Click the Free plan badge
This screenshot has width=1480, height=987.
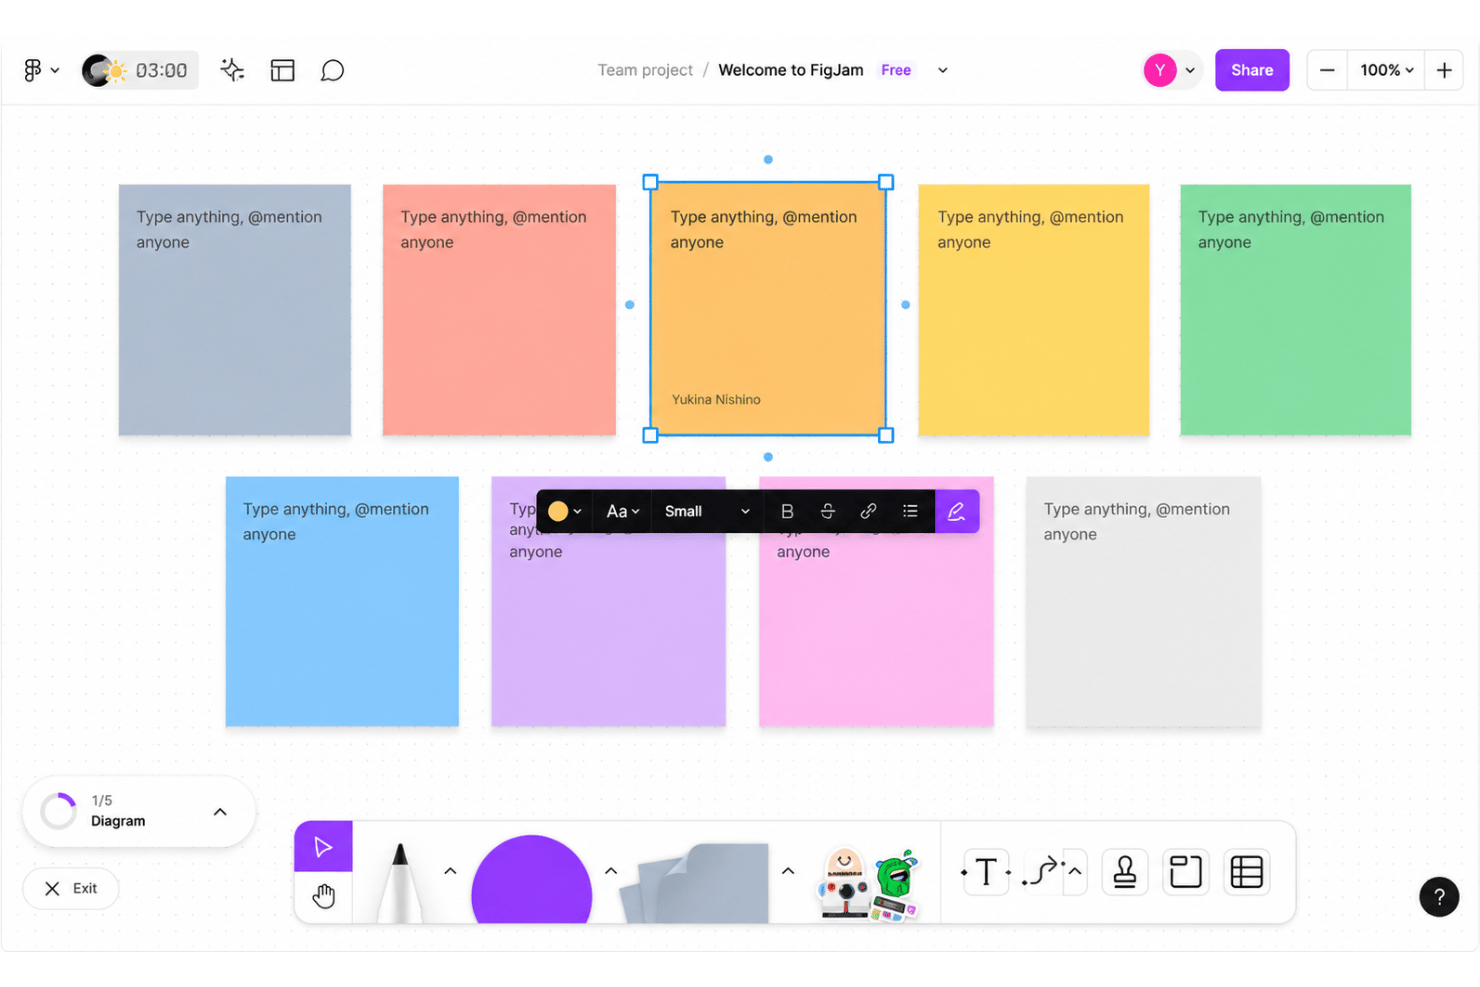896,70
